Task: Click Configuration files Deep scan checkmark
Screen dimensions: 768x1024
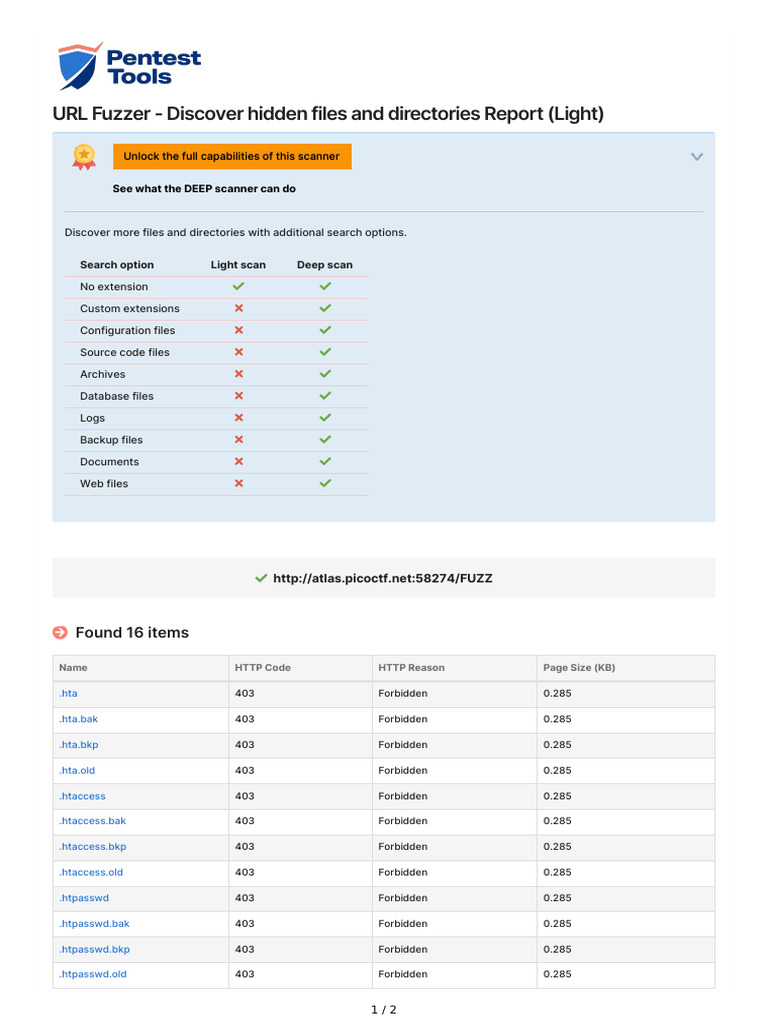Action: point(325,330)
